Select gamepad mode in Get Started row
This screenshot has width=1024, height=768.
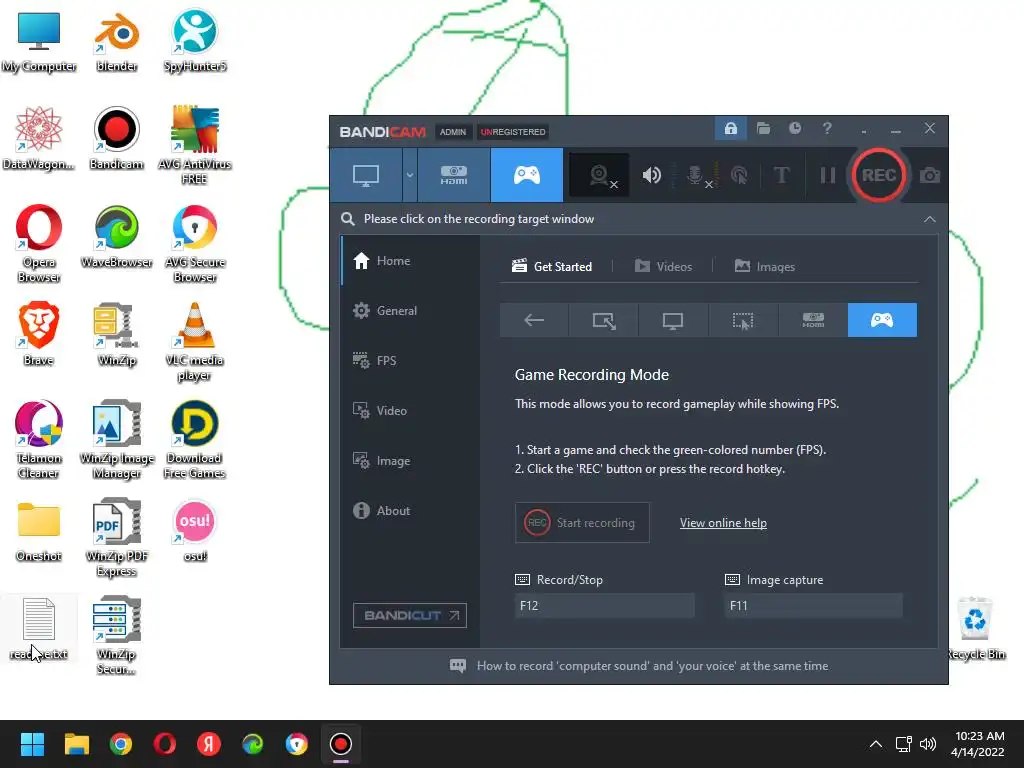pos(882,320)
